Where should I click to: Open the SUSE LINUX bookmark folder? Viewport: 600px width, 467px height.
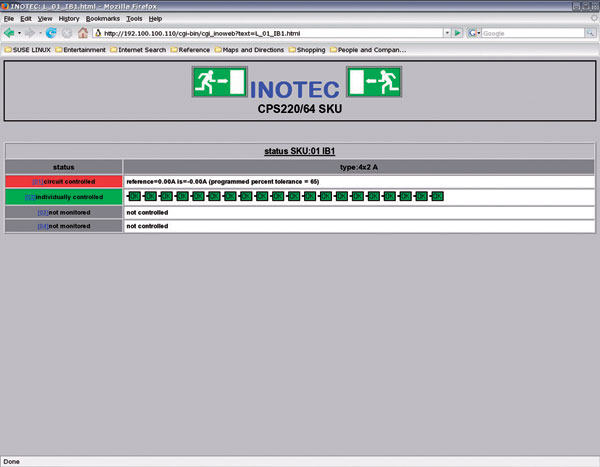tap(28, 49)
